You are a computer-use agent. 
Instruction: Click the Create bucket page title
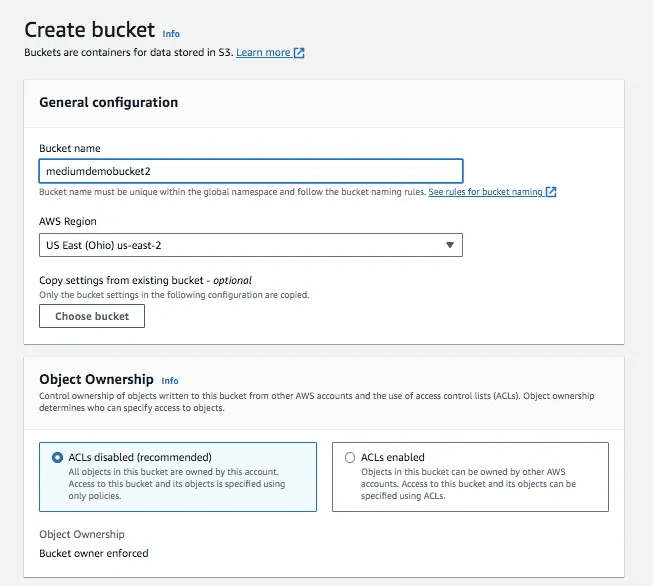[x=90, y=30]
